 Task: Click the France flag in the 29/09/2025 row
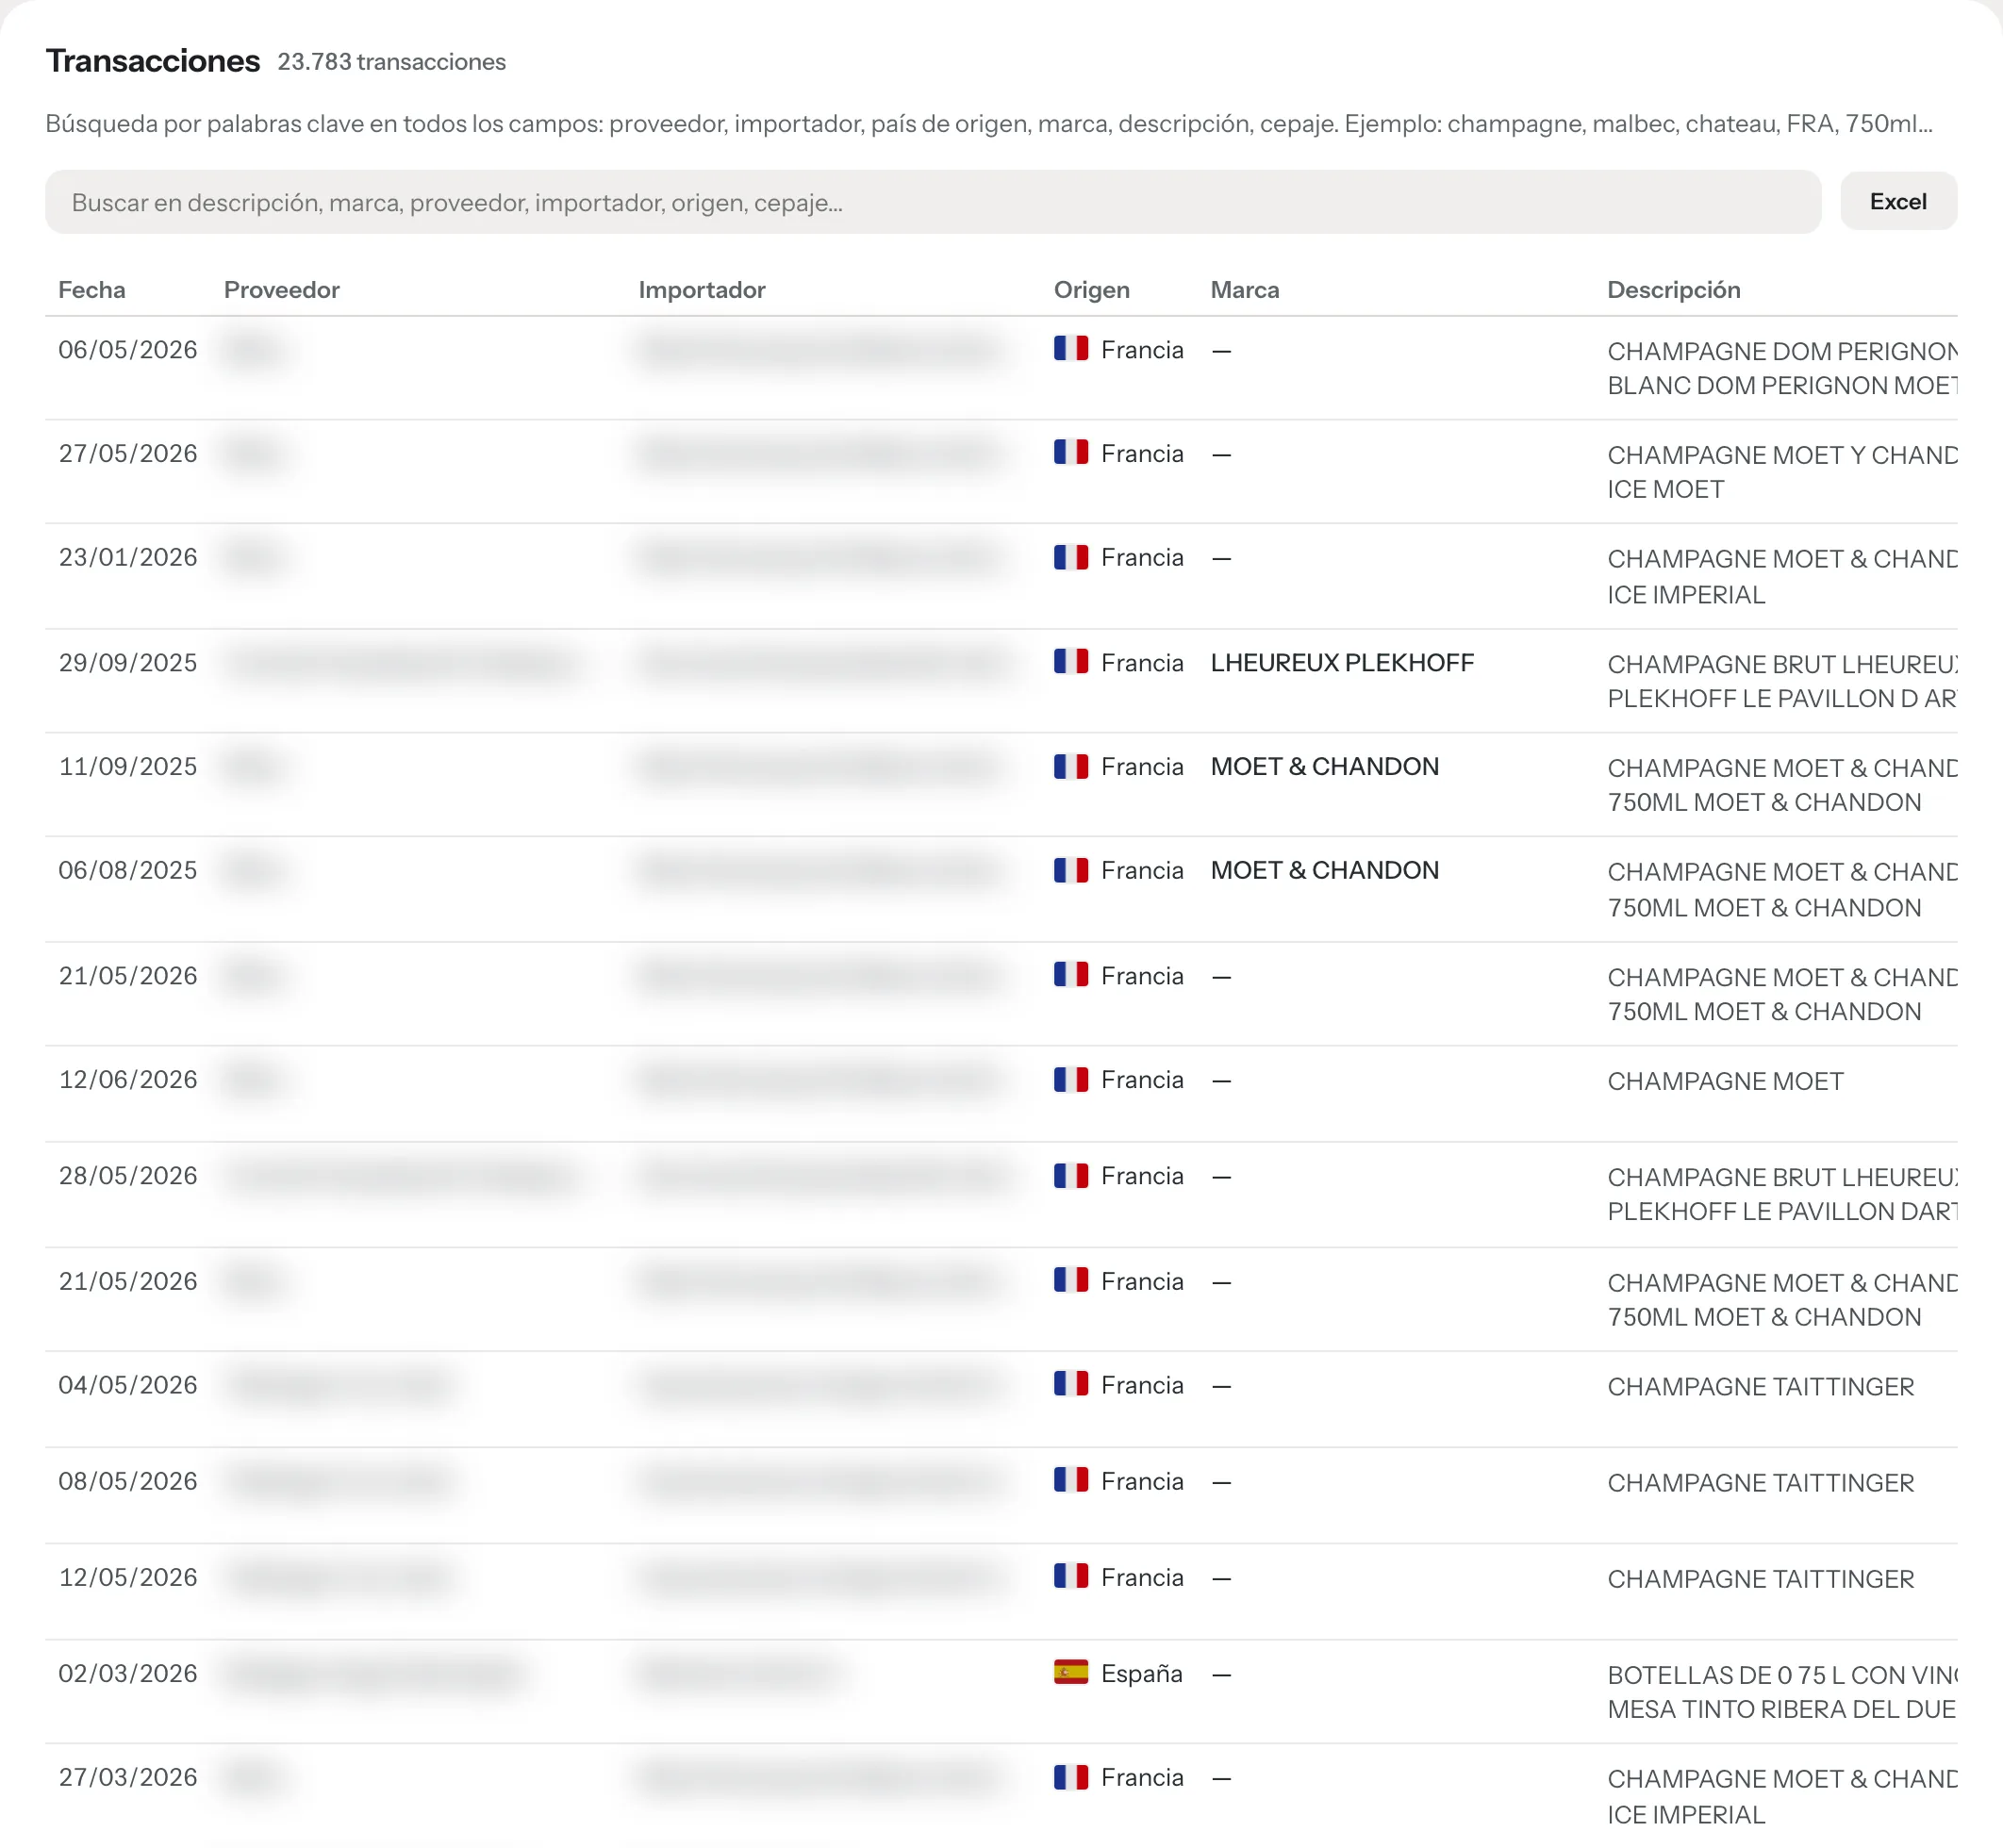tap(1071, 661)
